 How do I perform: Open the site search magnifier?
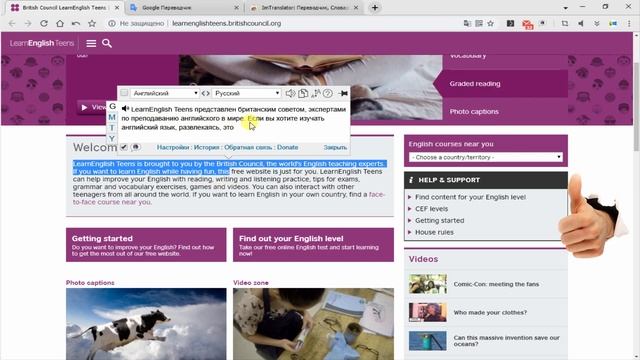[x=107, y=43]
